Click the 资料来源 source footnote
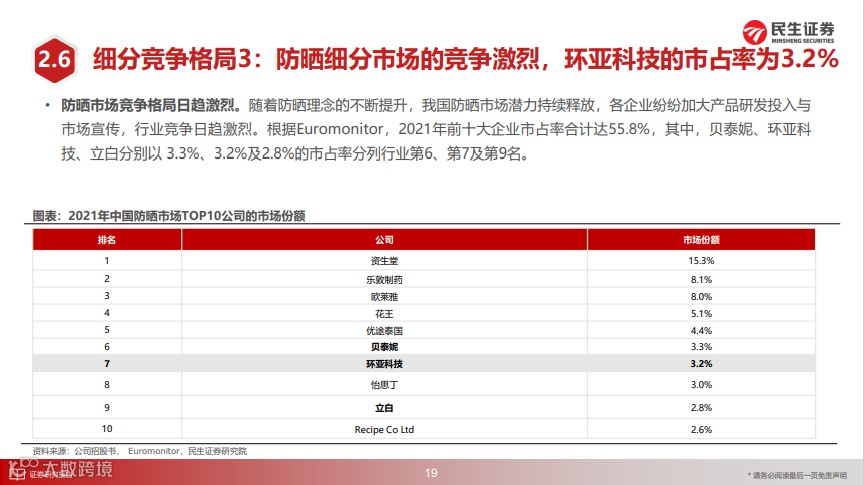 click(x=139, y=451)
